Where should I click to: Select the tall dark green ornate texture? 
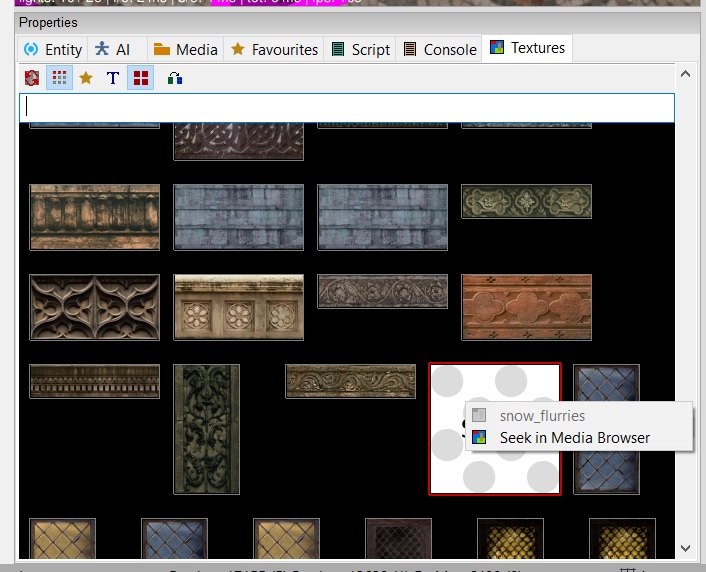[206, 429]
